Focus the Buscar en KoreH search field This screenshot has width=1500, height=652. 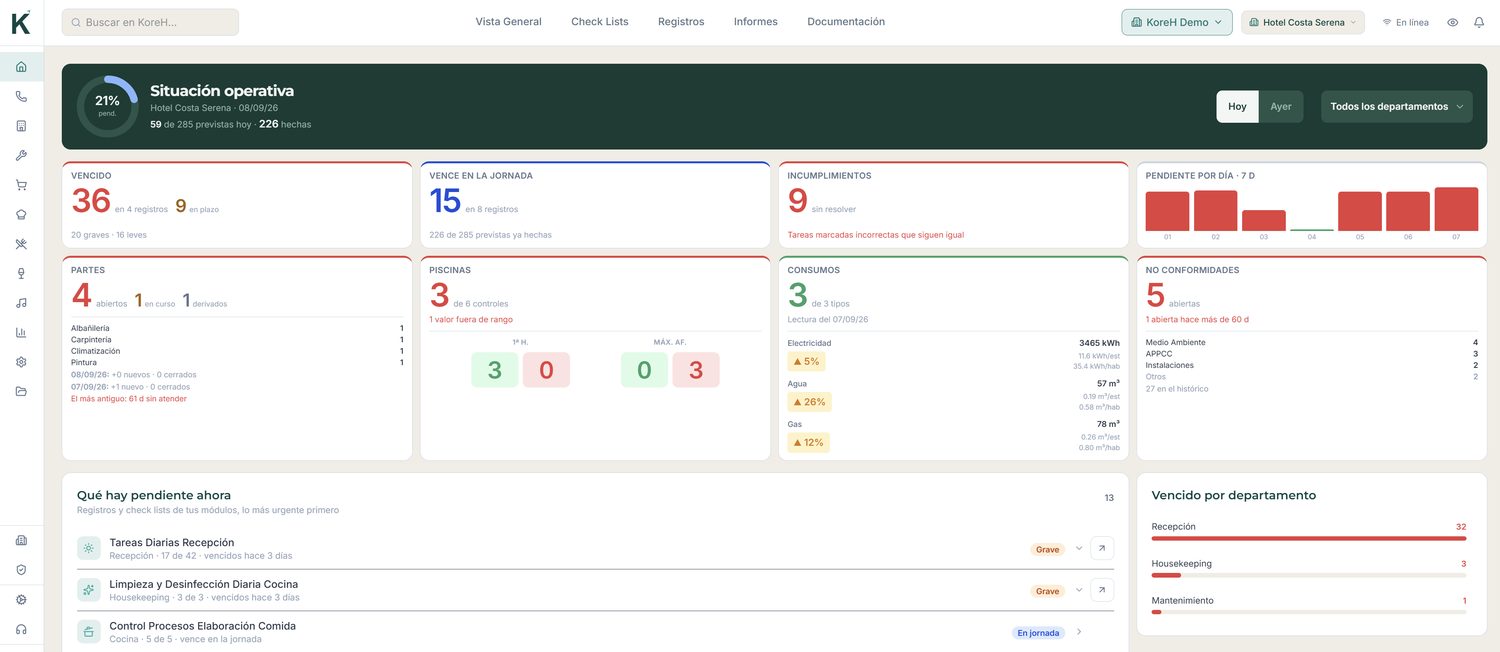pyautogui.click(x=150, y=22)
